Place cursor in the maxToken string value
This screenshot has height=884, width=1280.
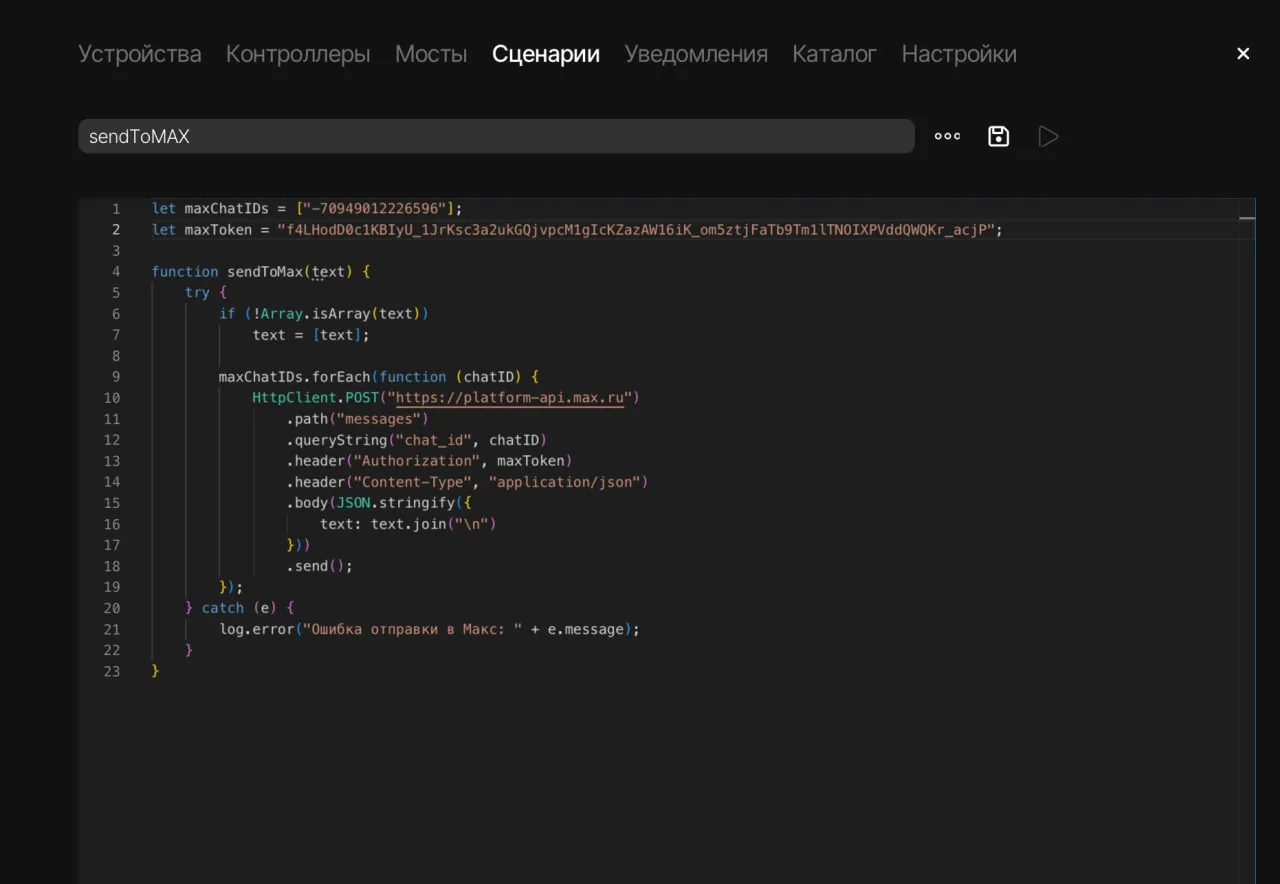[636, 230]
